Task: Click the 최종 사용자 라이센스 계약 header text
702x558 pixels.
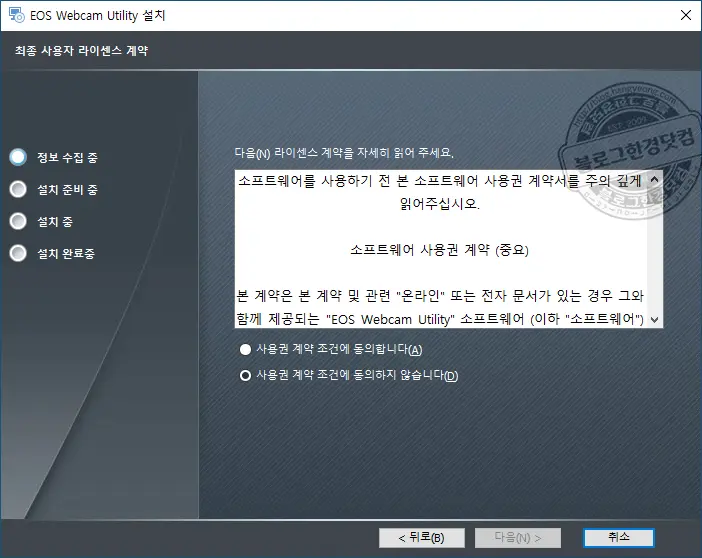Action: [81, 51]
